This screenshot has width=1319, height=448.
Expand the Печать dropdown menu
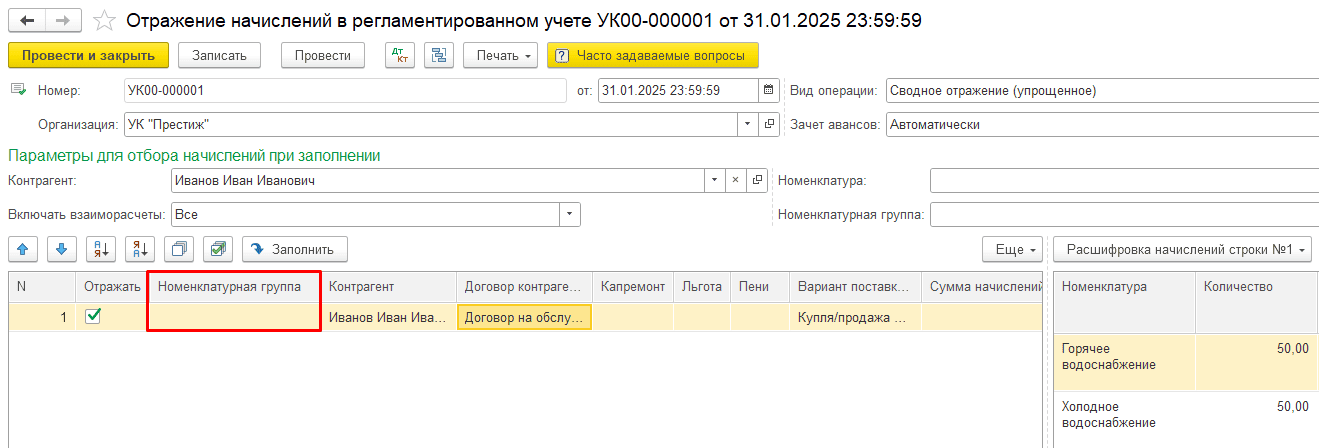[501, 55]
